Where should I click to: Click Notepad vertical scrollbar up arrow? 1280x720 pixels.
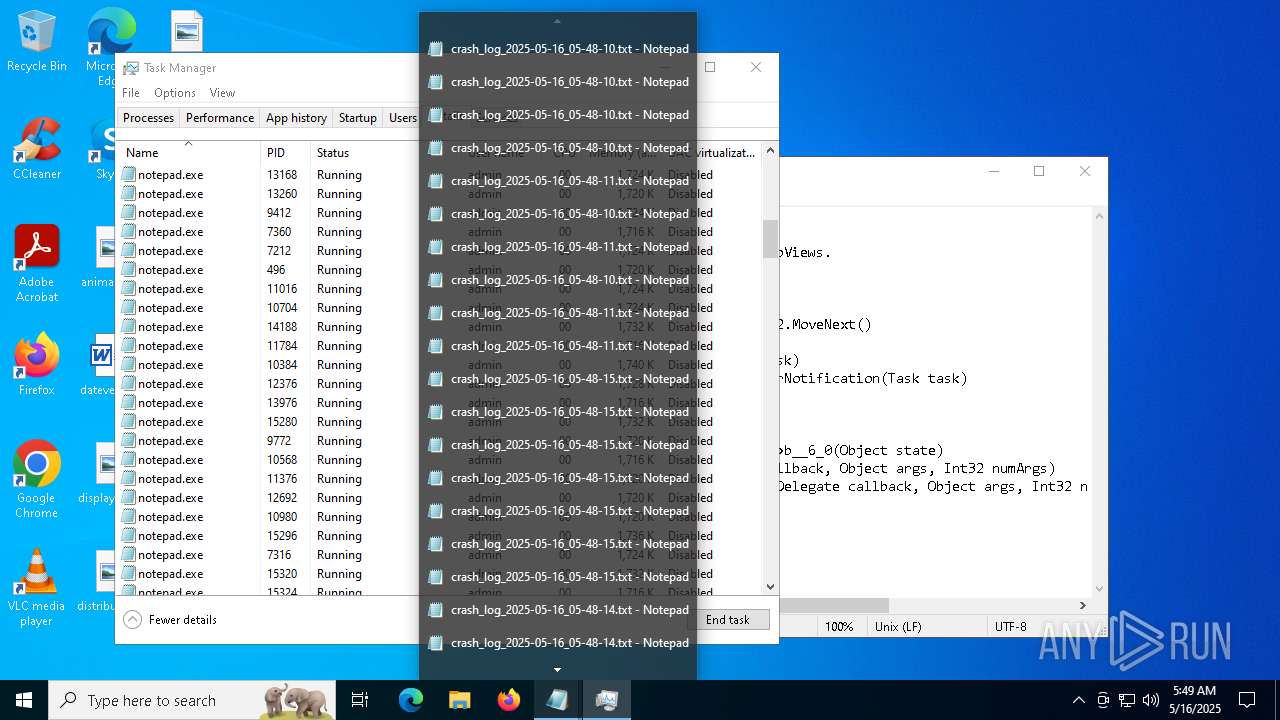coord(1099,216)
